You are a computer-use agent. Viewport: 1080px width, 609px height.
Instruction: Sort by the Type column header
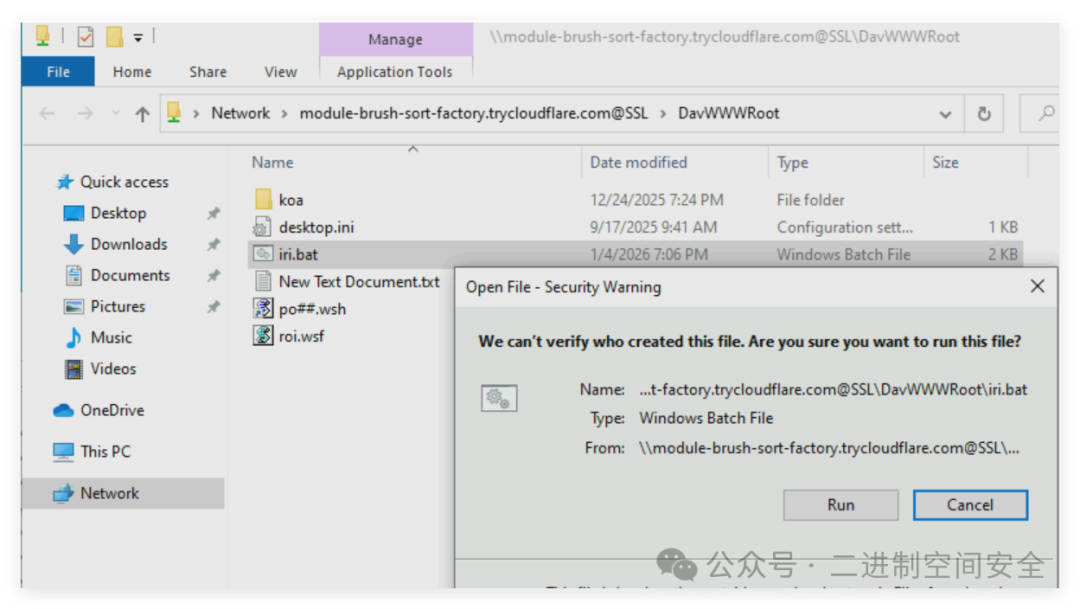(x=792, y=163)
